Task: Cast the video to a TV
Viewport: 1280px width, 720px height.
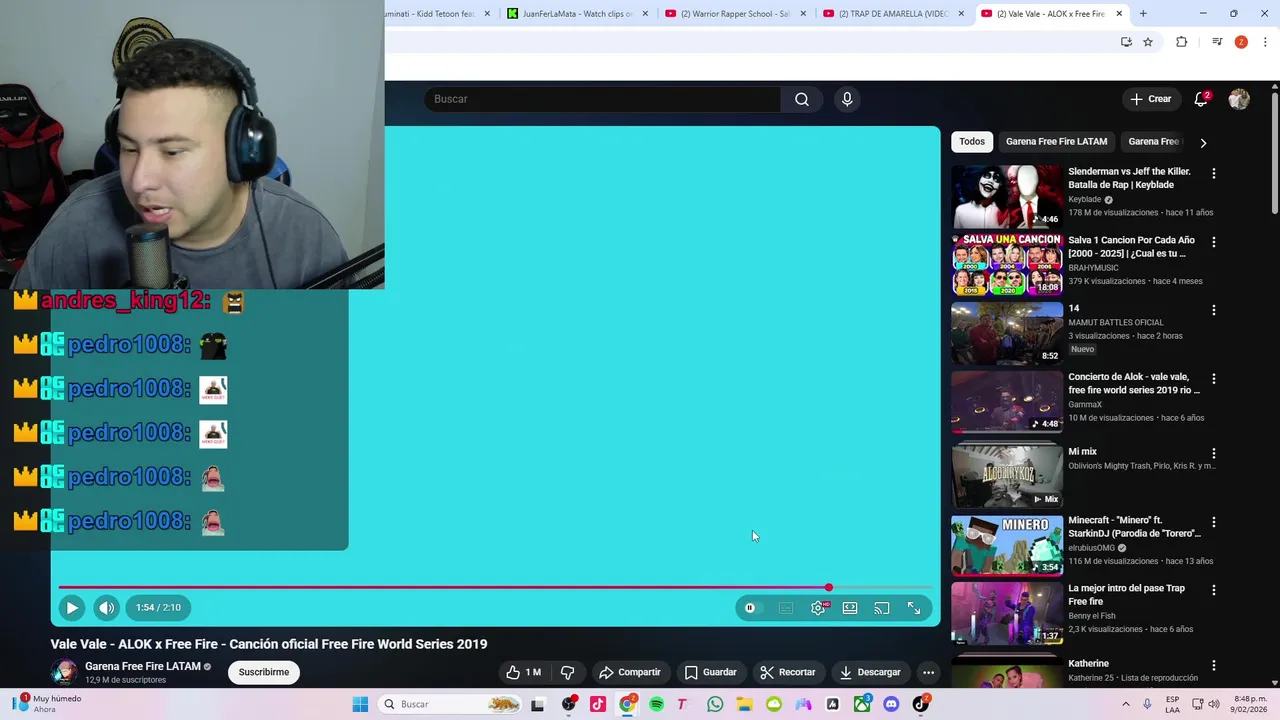Action: pyautogui.click(x=882, y=608)
